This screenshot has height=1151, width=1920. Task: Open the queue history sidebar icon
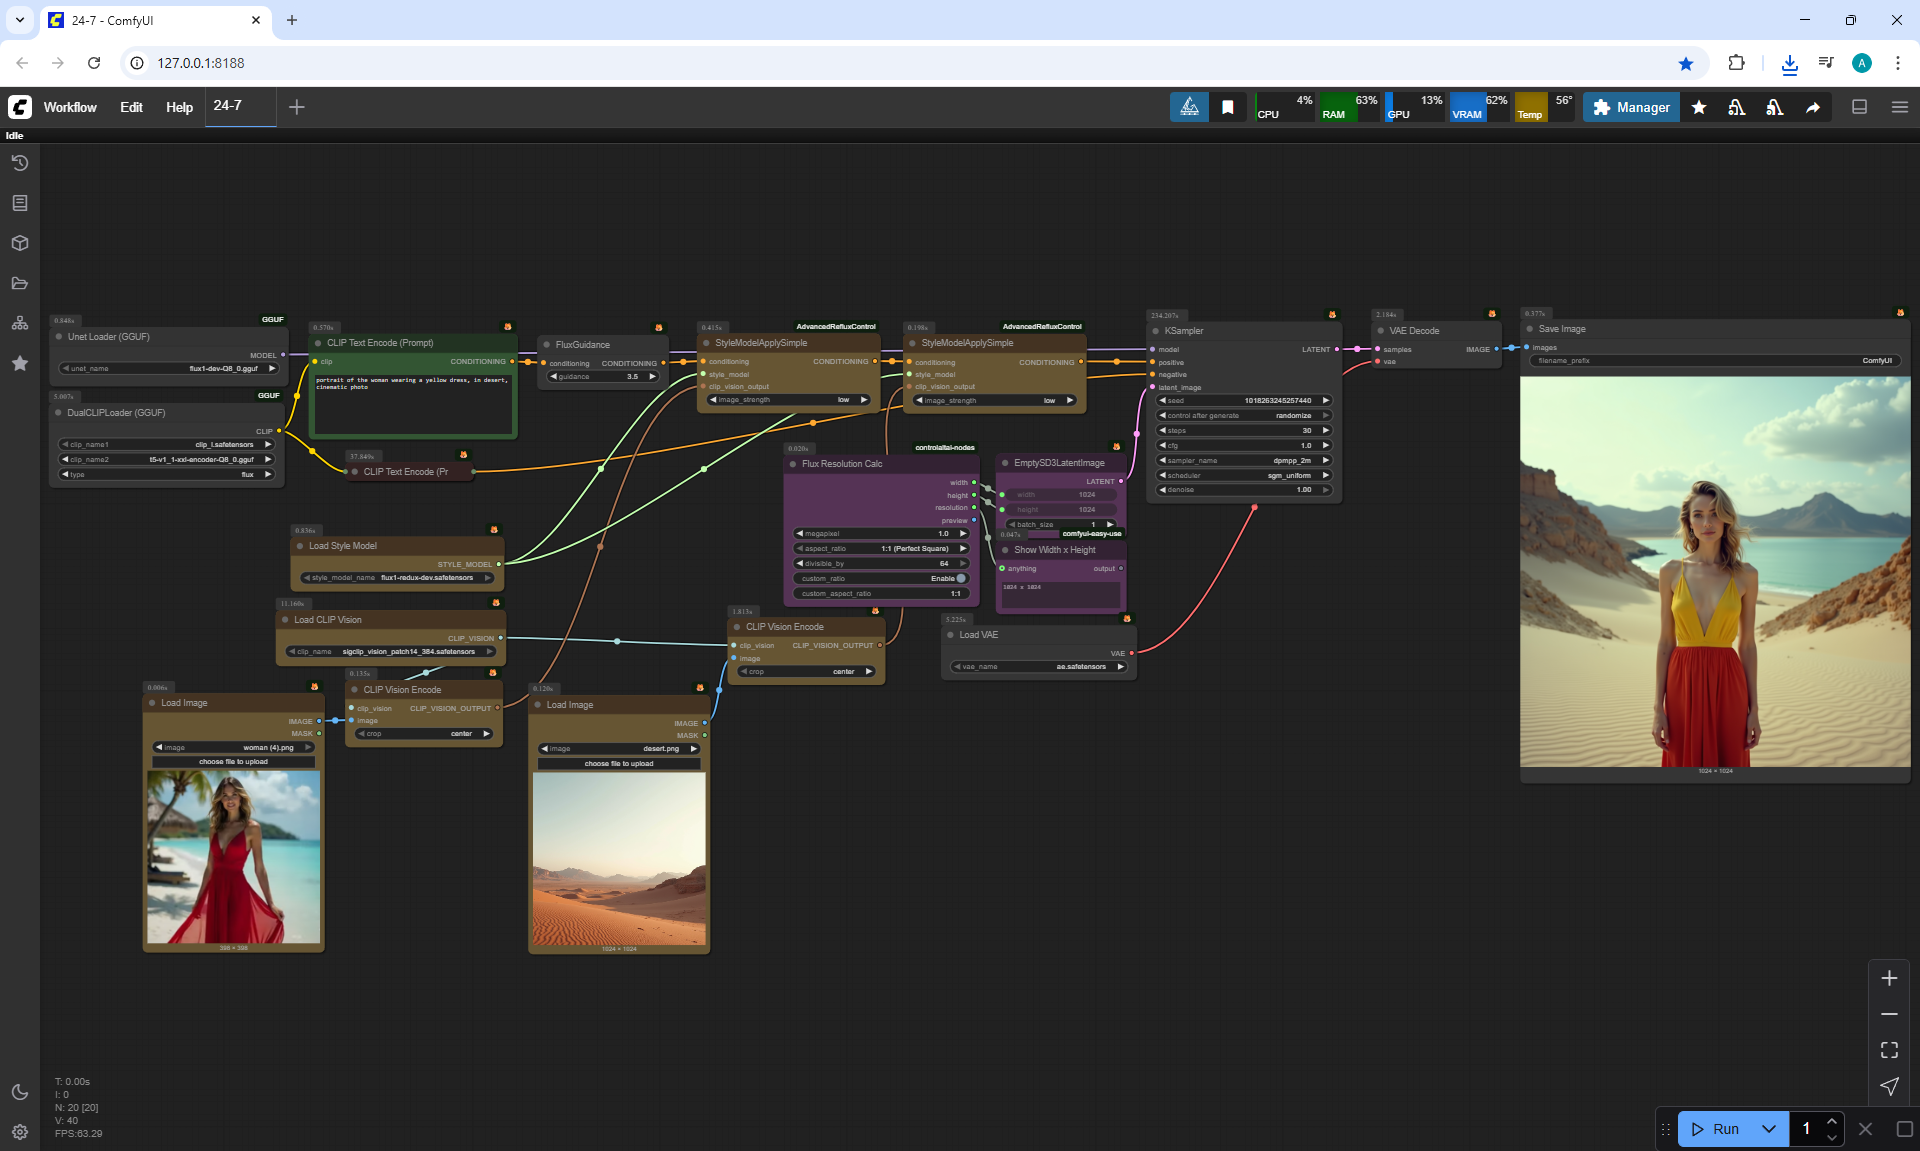tap(19, 163)
